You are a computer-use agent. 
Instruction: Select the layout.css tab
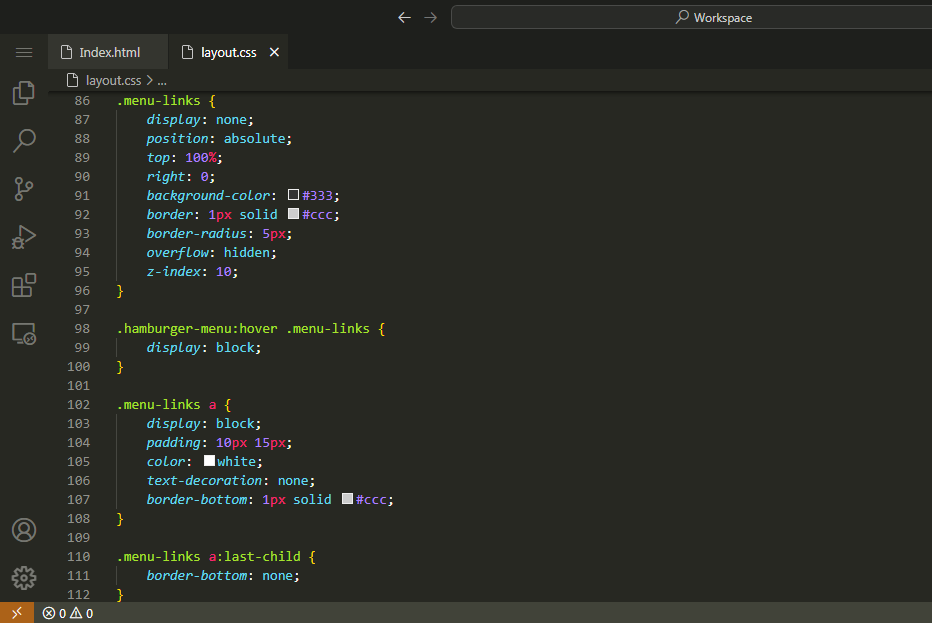tap(228, 52)
